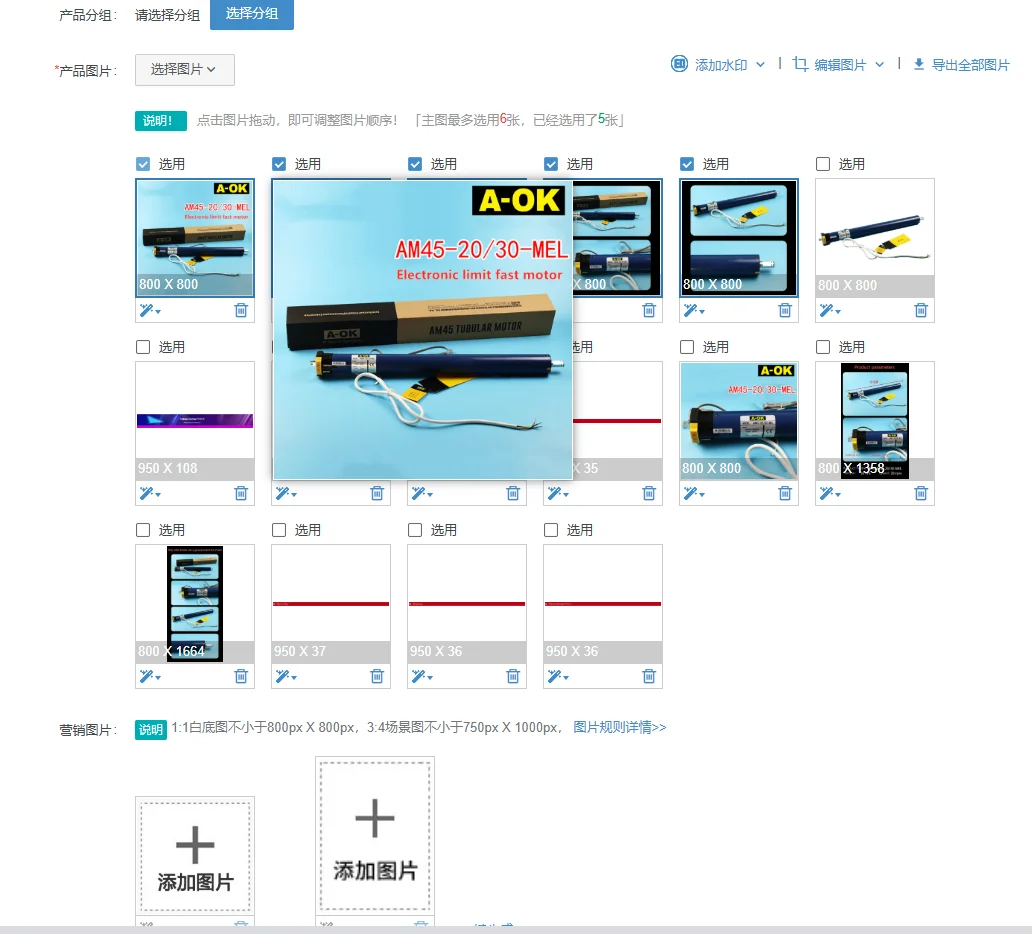Viewport: 1032px width, 934px height.
Task: Open edit wand dropdown under X 35 banner
Action: [x=557, y=493]
